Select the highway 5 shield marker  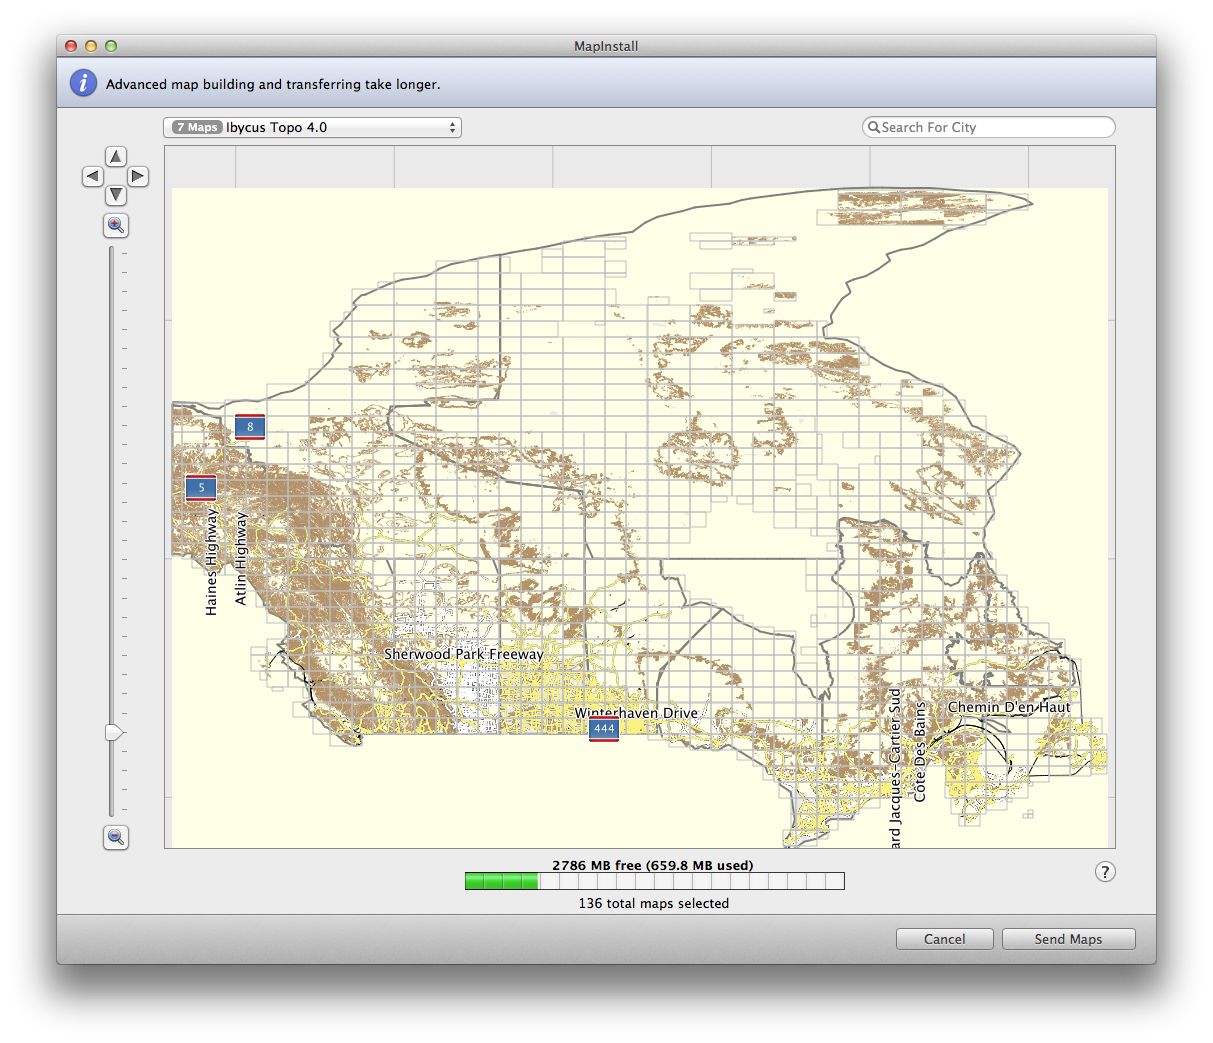(201, 488)
